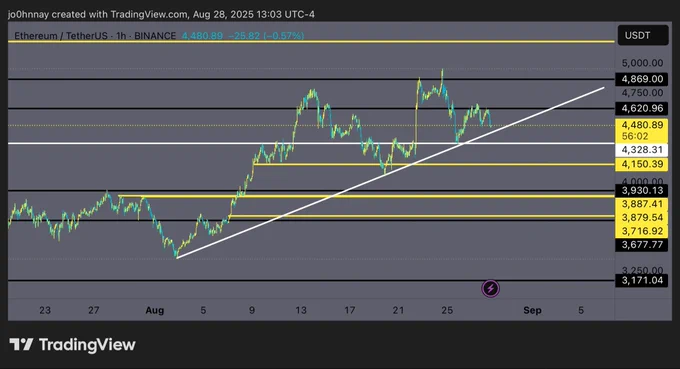680x369 pixels.
Task: Click the 23 date on time axis
Action: tap(45, 310)
